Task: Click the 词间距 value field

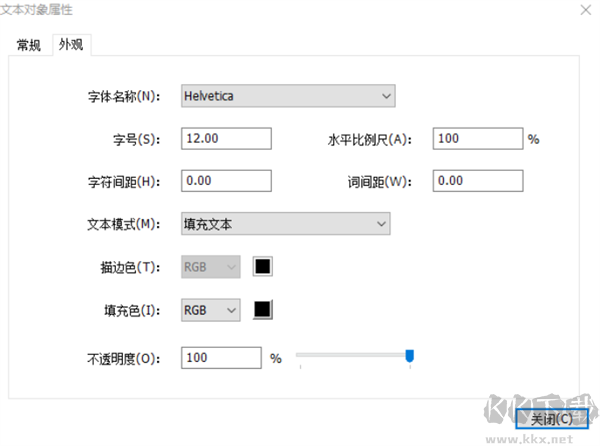Action: pos(478,181)
